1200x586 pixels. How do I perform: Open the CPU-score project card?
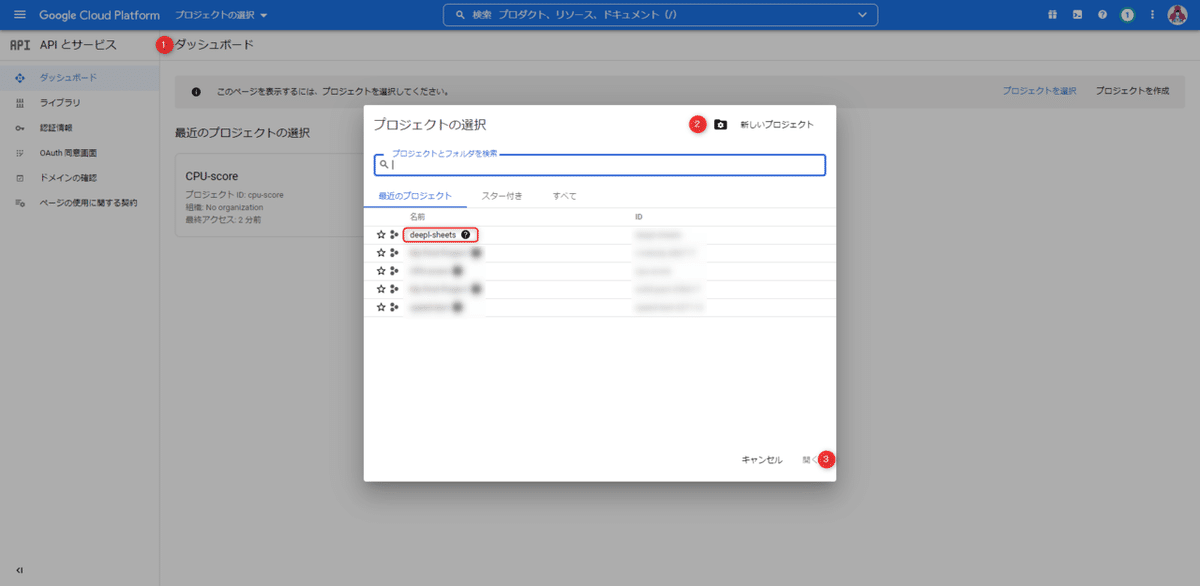(x=270, y=196)
